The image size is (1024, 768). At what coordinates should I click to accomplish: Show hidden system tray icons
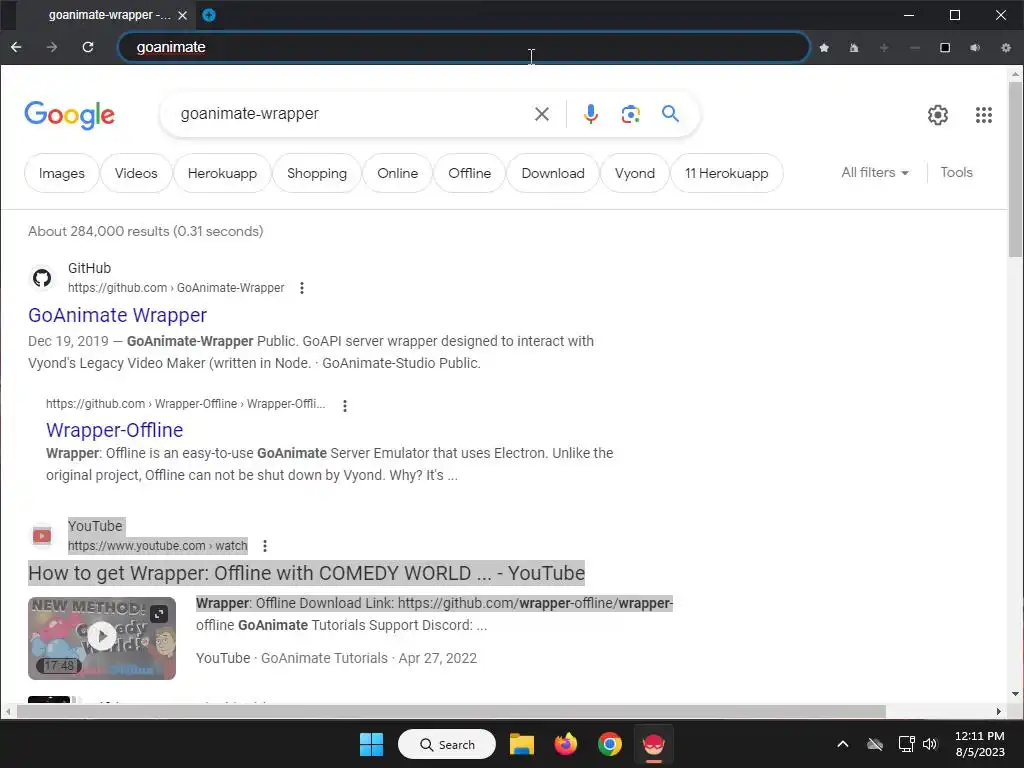point(843,744)
